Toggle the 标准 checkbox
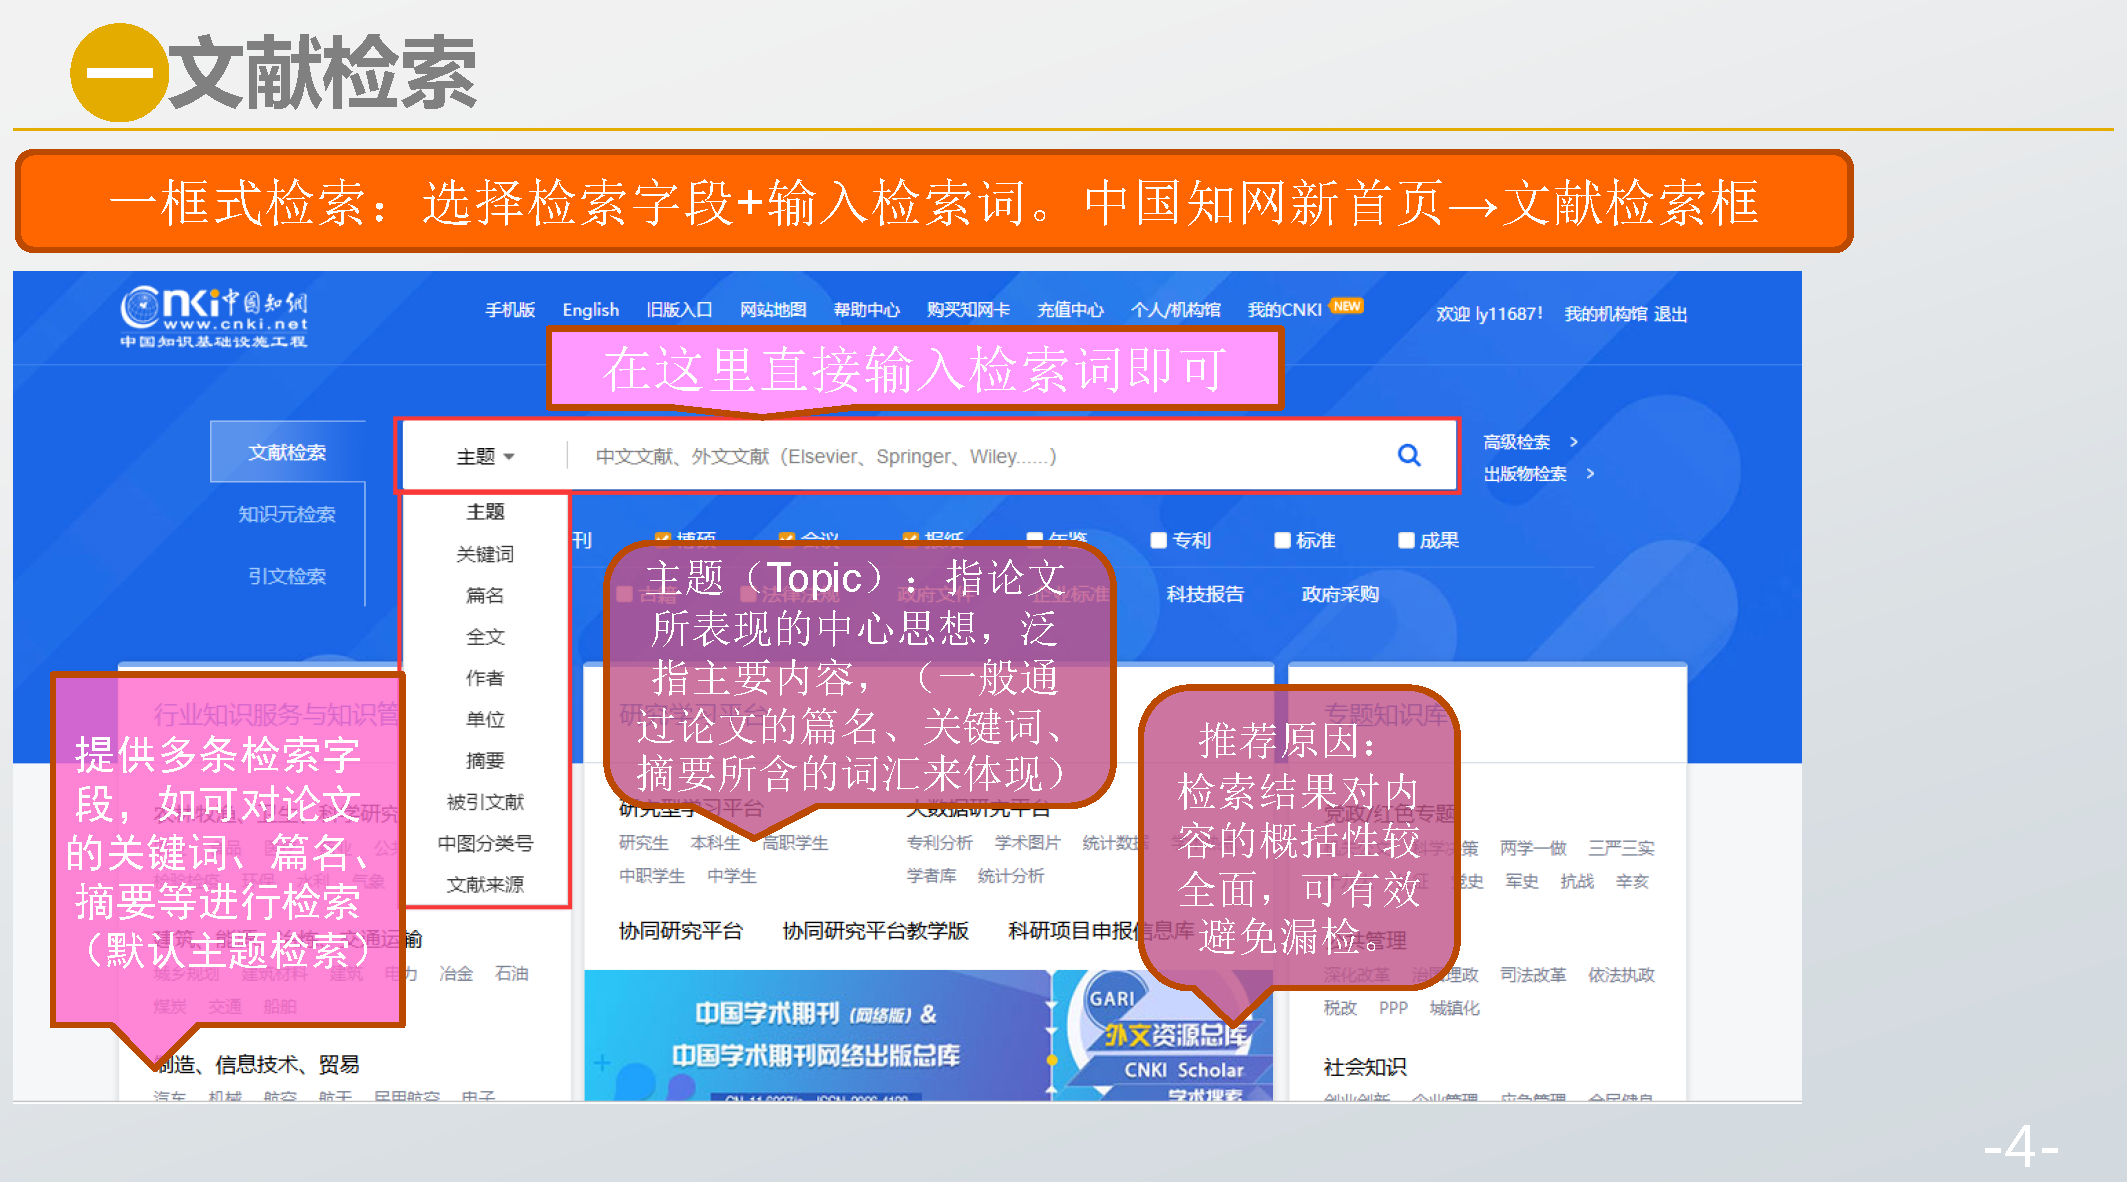Viewport: 2127px width, 1182px height. click(1282, 540)
